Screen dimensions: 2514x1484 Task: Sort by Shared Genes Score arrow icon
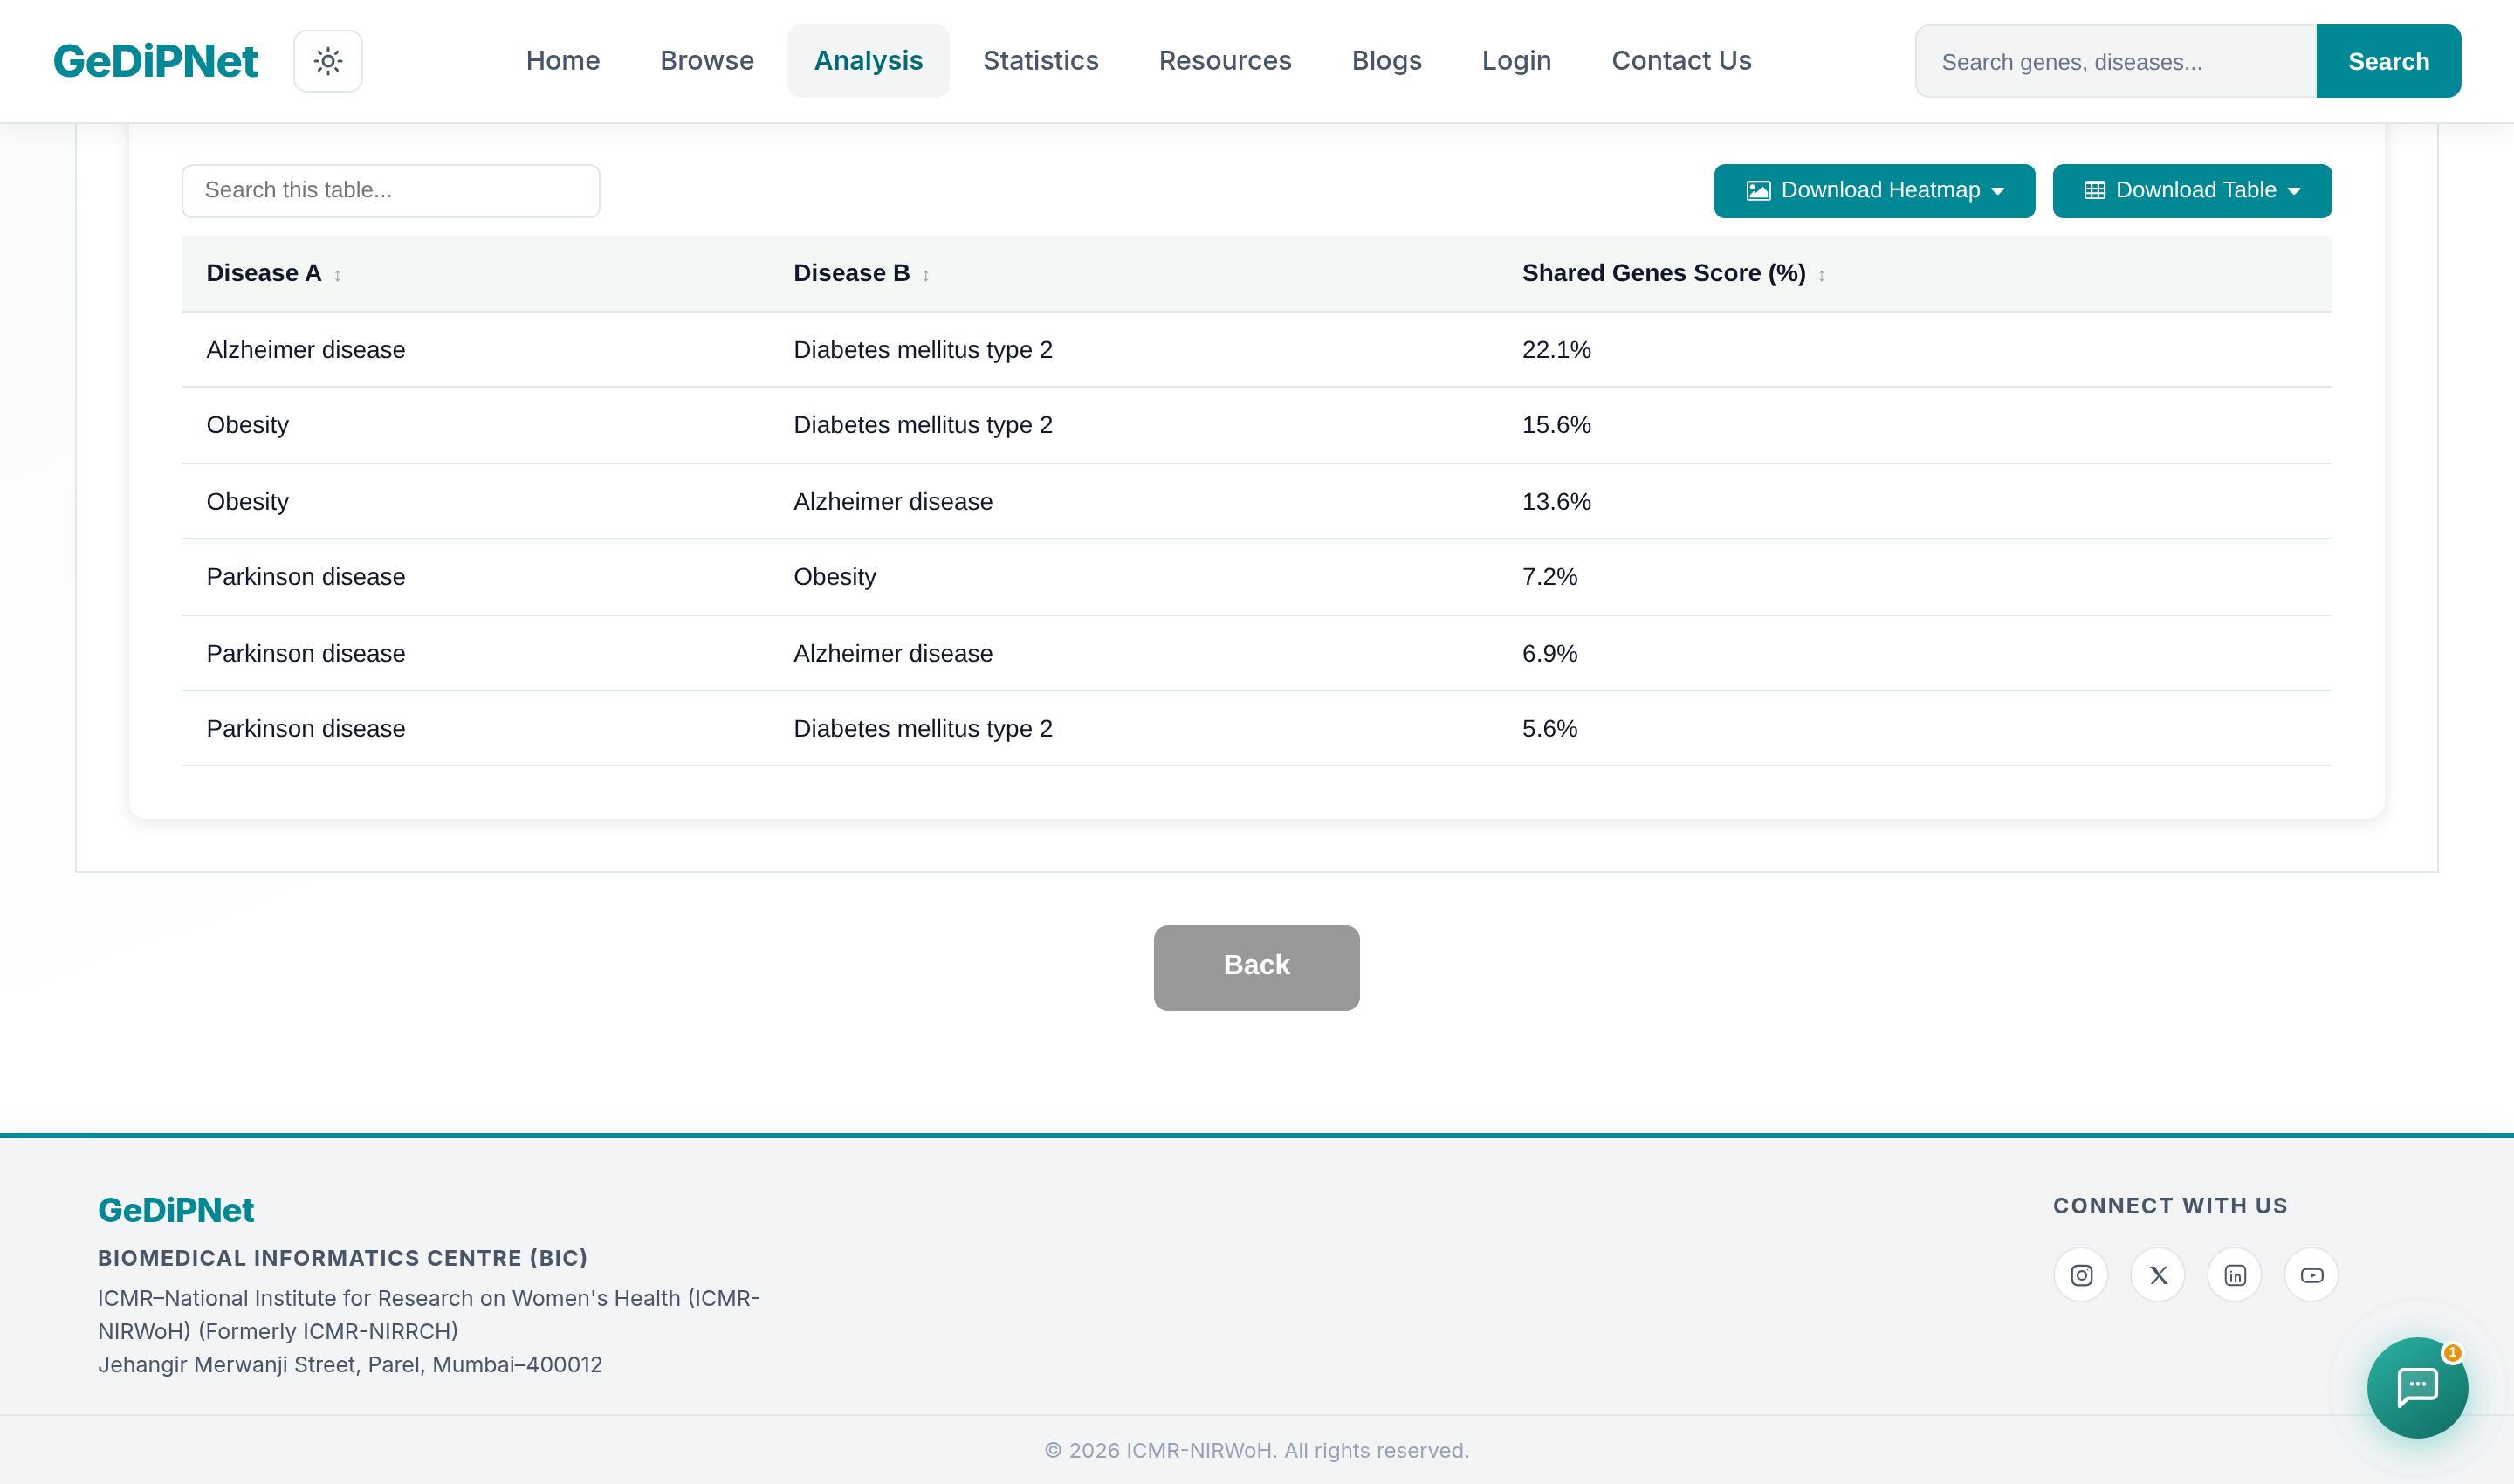point(1822,275)
